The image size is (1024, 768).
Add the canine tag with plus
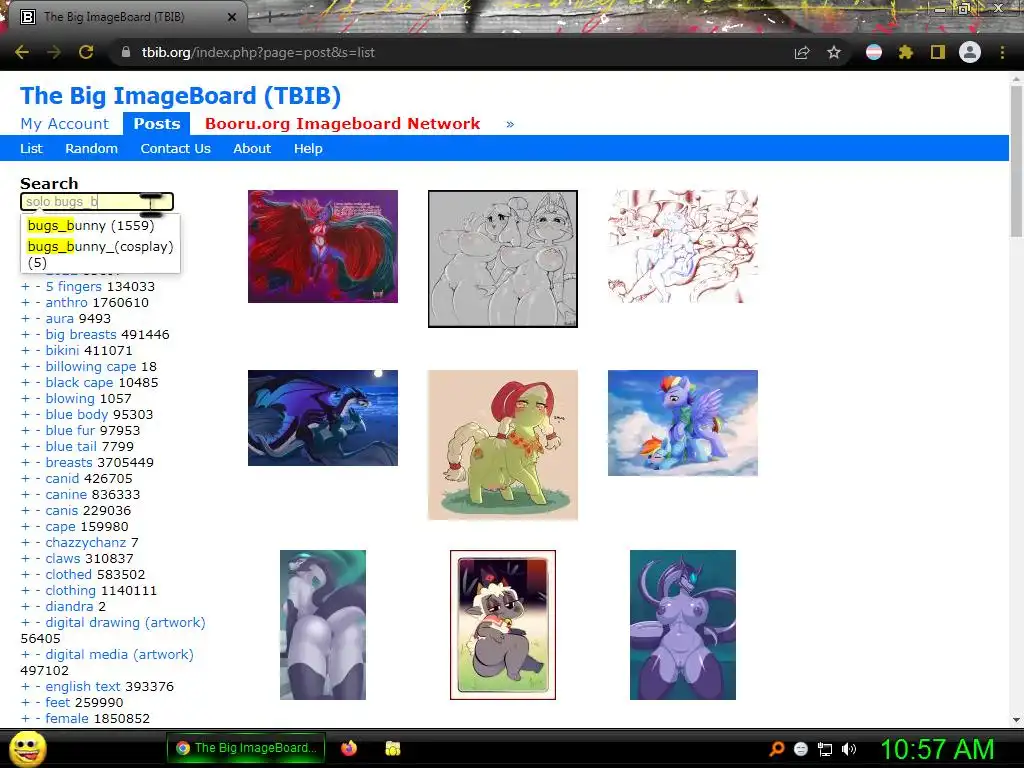[x=25, y=494]
